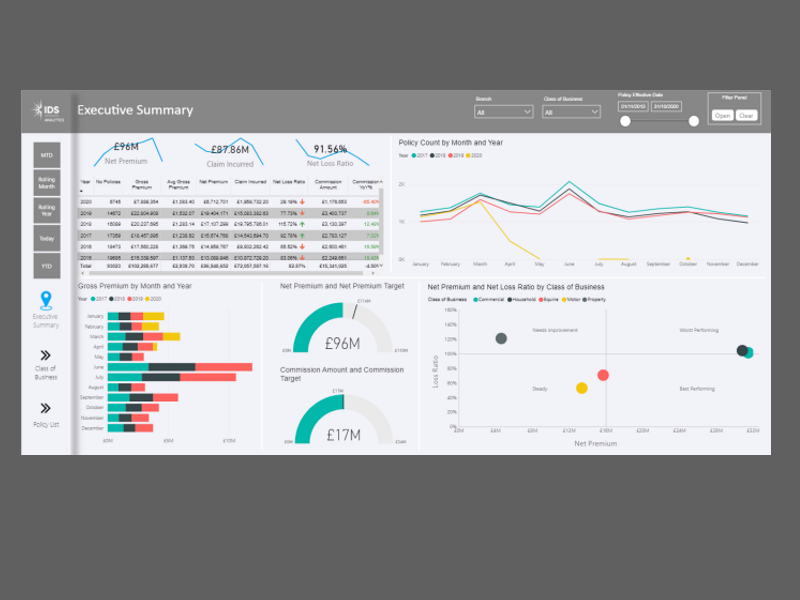Viewport: 800px width, 600px height.
Task: Toggle the Rolling Month period filter
Action: (47, 183)
